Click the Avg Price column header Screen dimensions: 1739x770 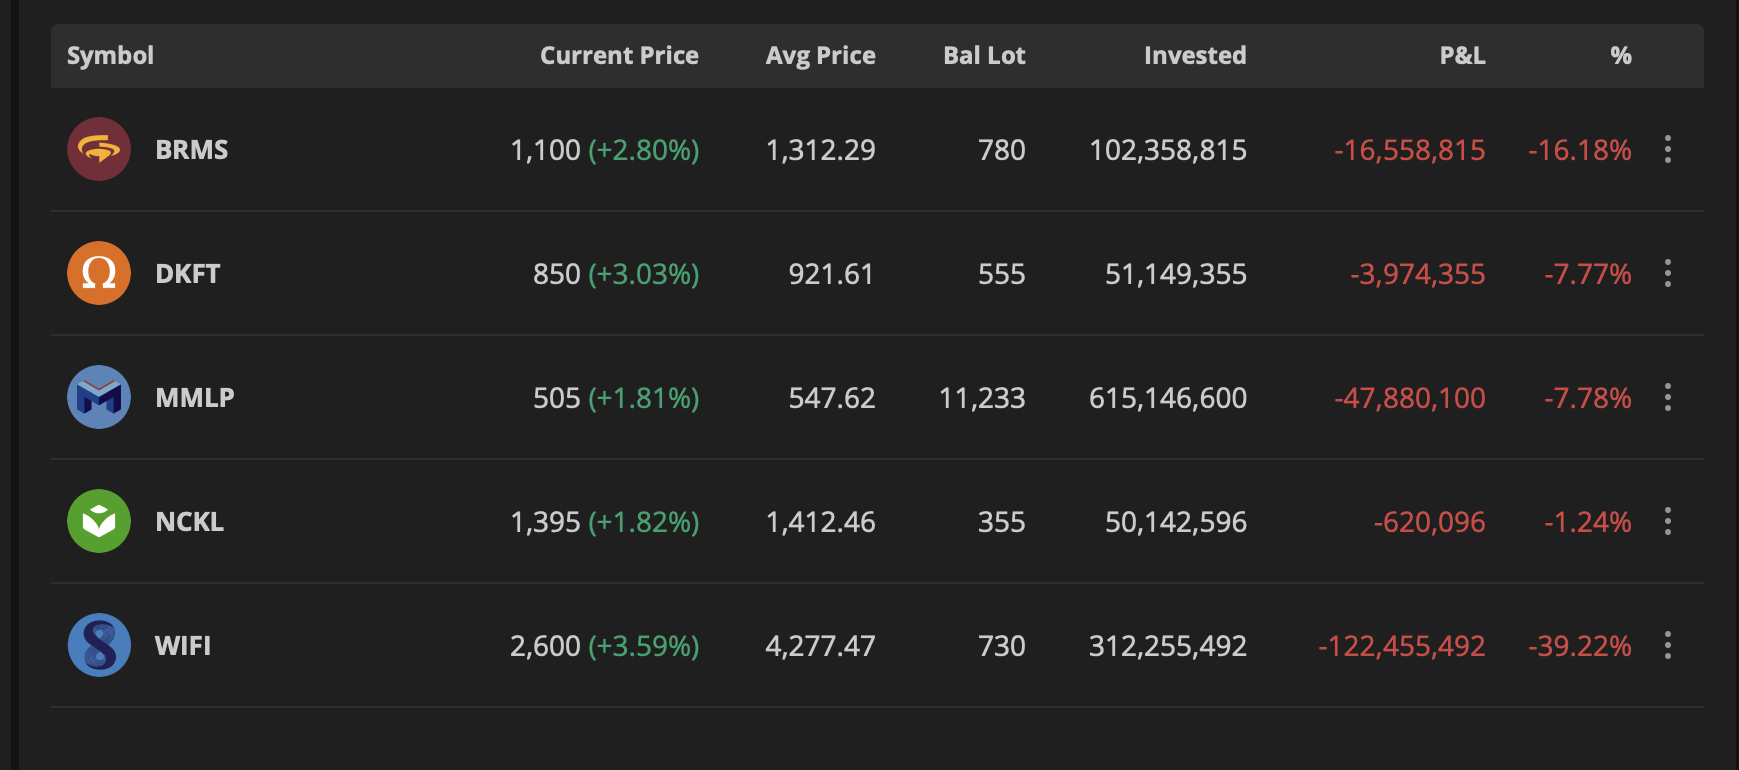coord(820,56)
